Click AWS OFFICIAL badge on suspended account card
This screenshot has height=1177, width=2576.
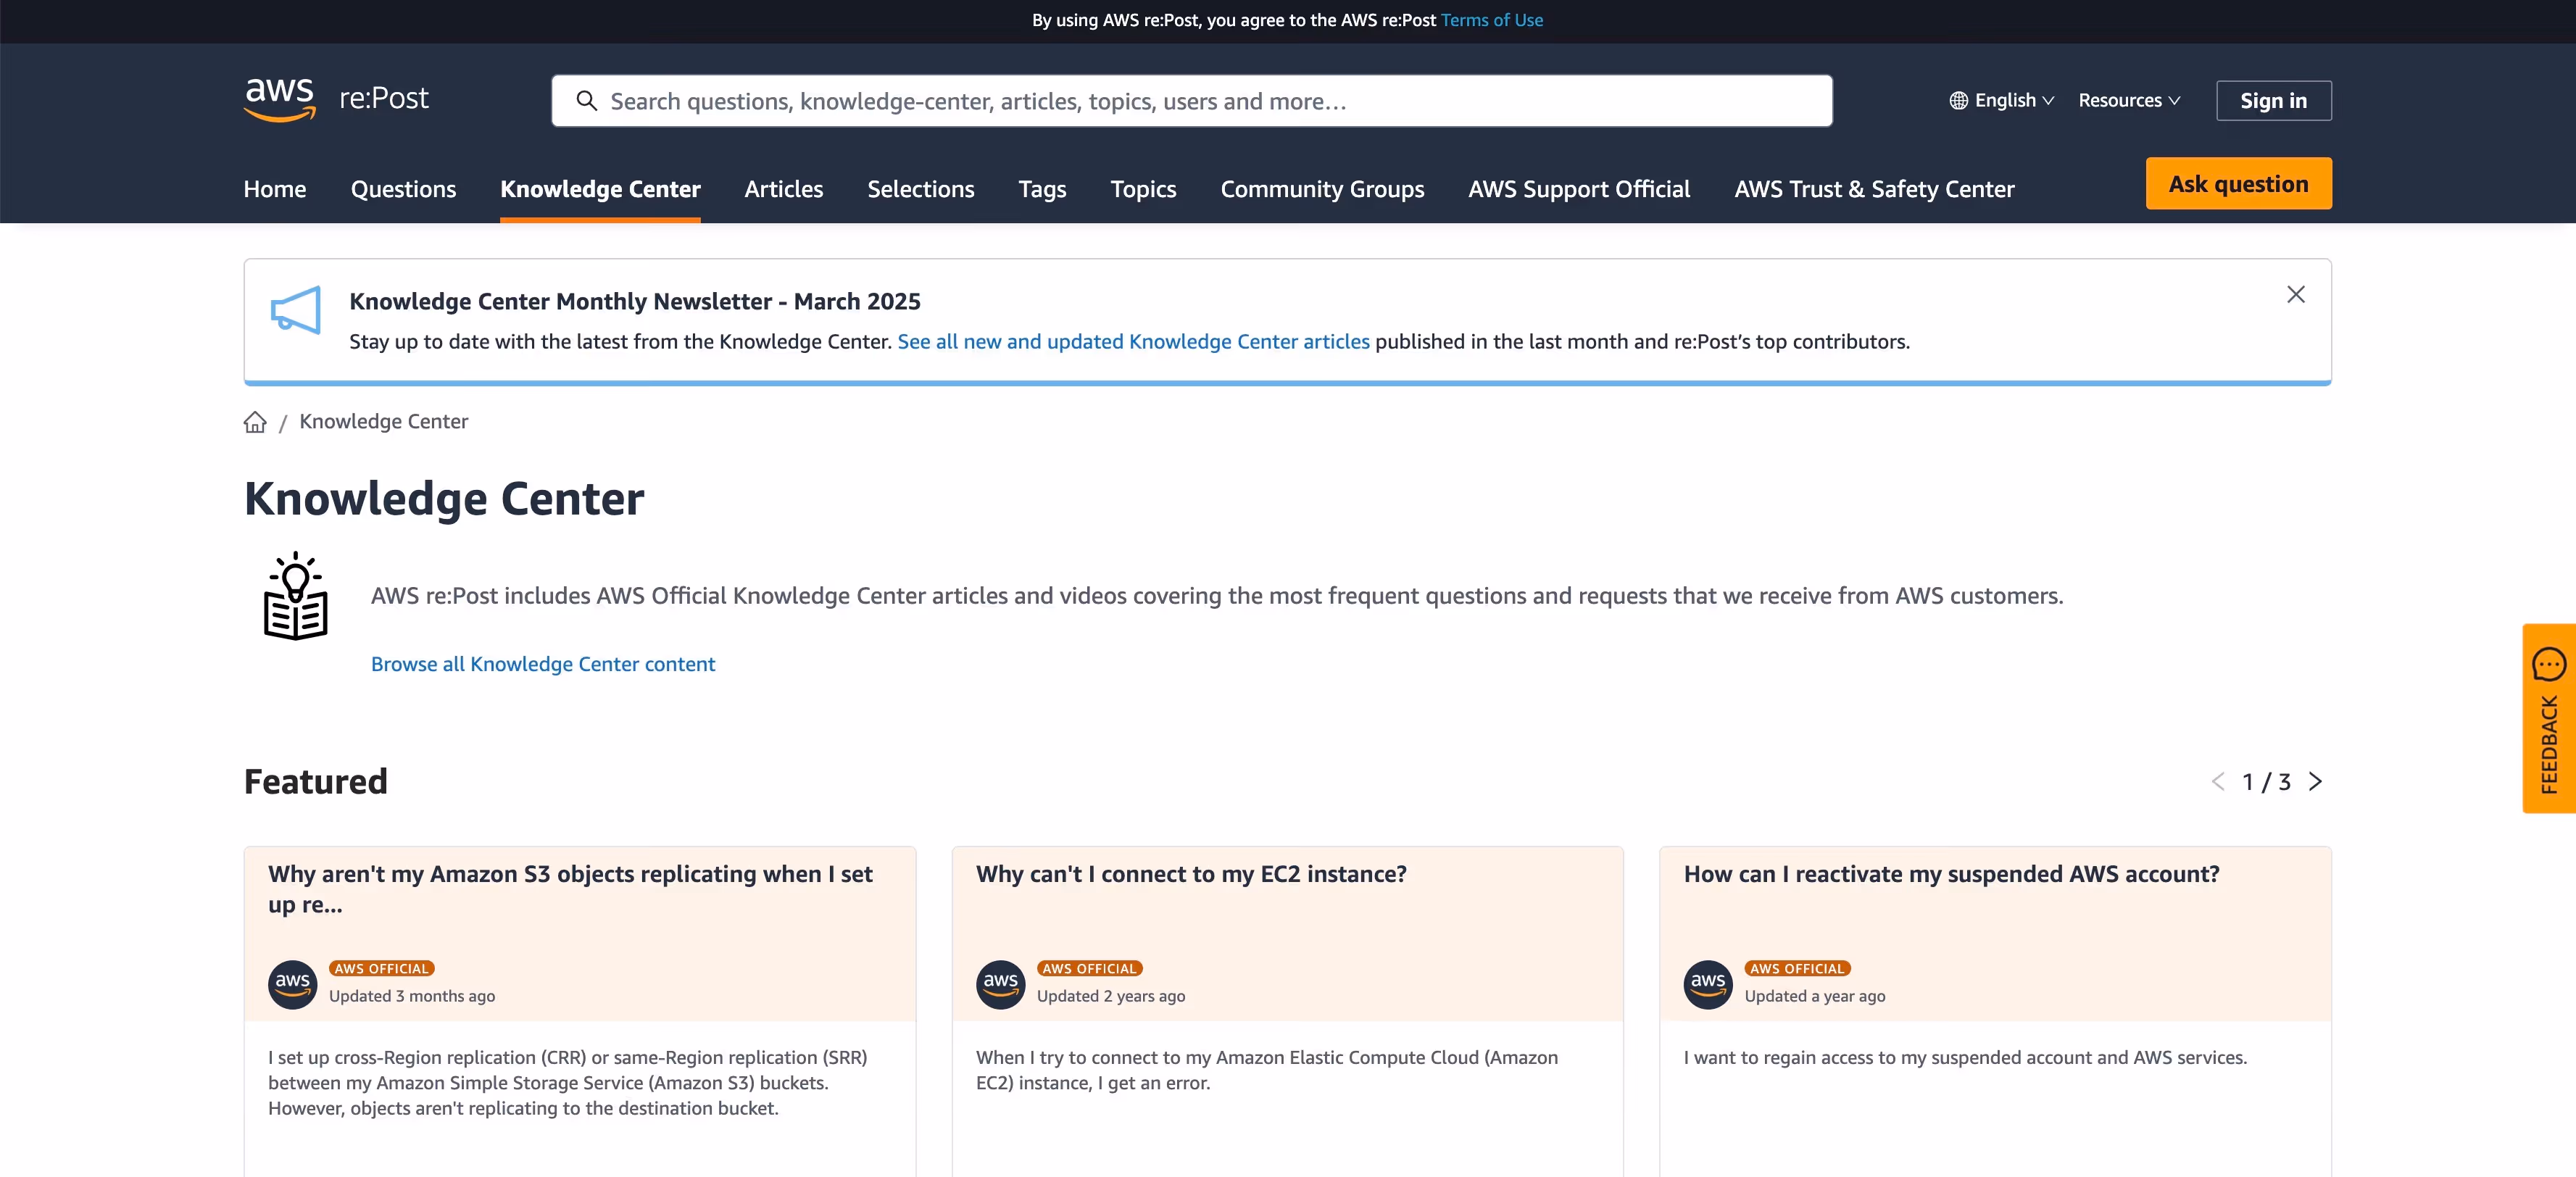[1797, 968]
